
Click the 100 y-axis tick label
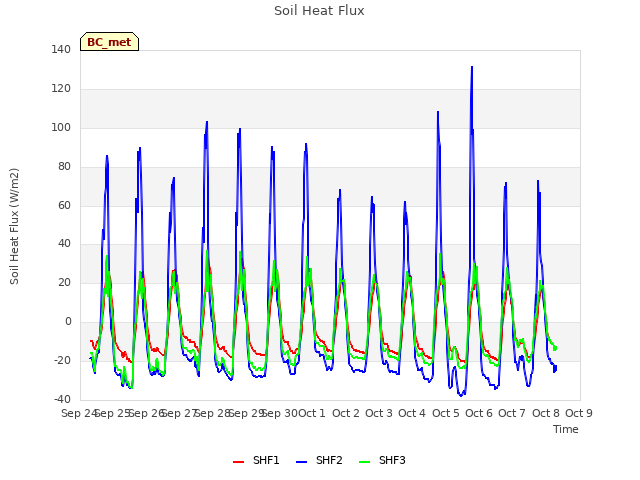point(61,127)
